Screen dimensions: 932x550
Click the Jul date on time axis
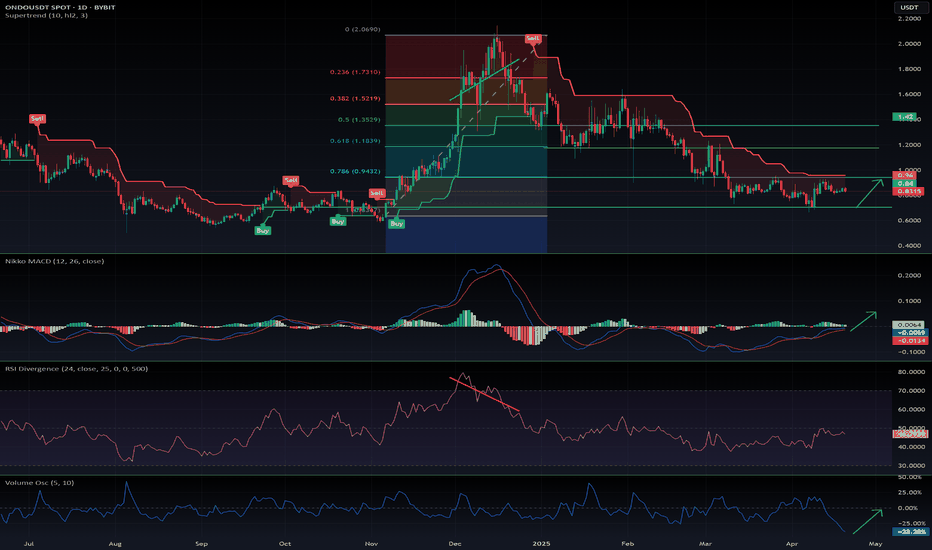click(x=29, y=543)
